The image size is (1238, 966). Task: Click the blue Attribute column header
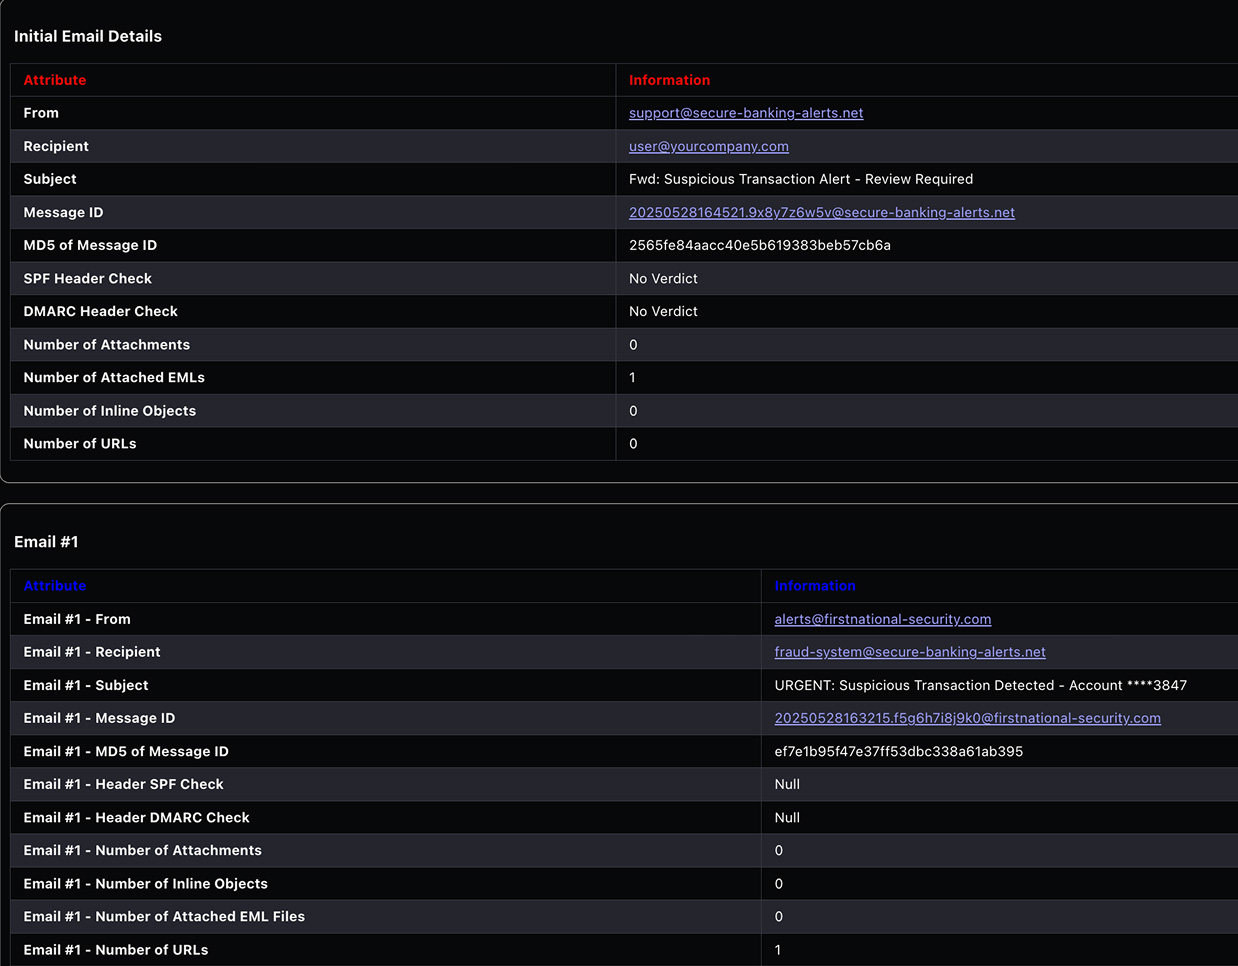(x=55, y=586)
